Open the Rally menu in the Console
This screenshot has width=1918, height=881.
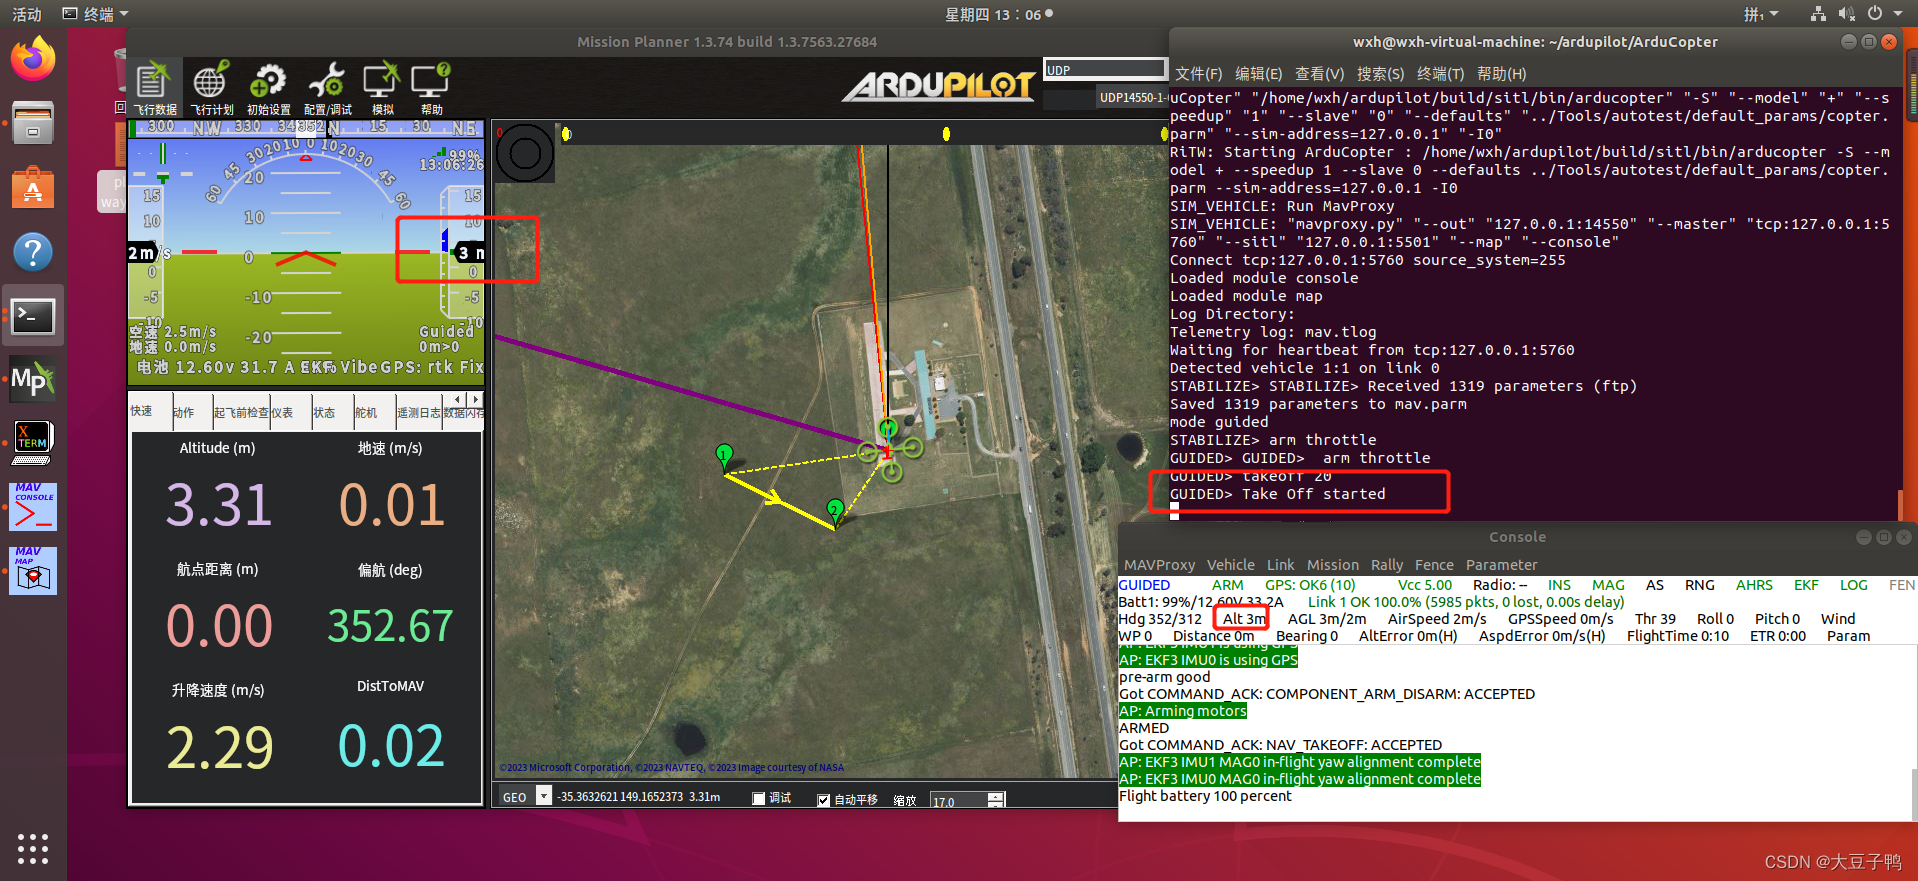click(x=1387, y=565)
